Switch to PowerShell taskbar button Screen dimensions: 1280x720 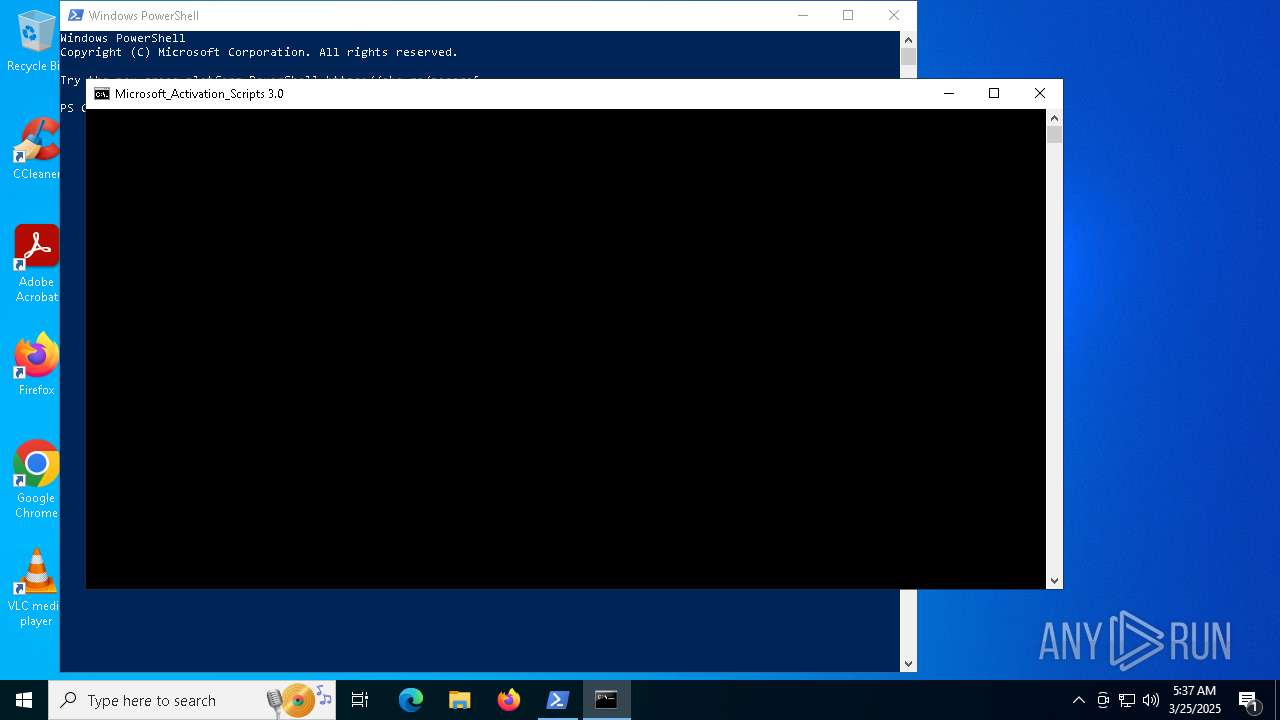[x=557, y=700]
